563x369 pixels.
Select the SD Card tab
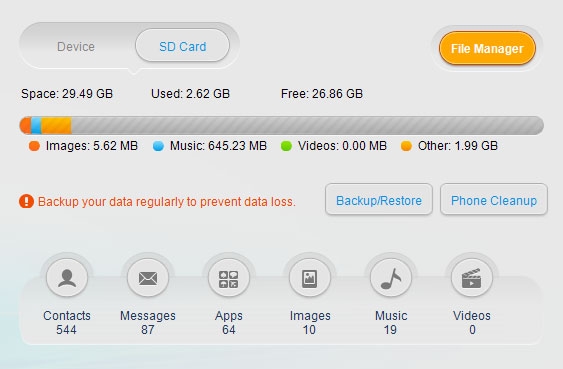pyautogui.click(x=182, y=46)
